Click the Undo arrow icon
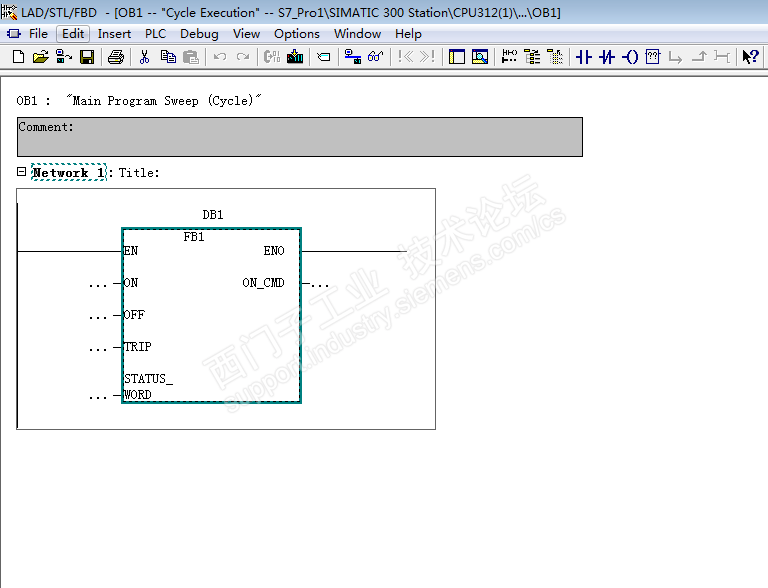Viewport: 768px width, 588px height. click(x=220, y=57)
